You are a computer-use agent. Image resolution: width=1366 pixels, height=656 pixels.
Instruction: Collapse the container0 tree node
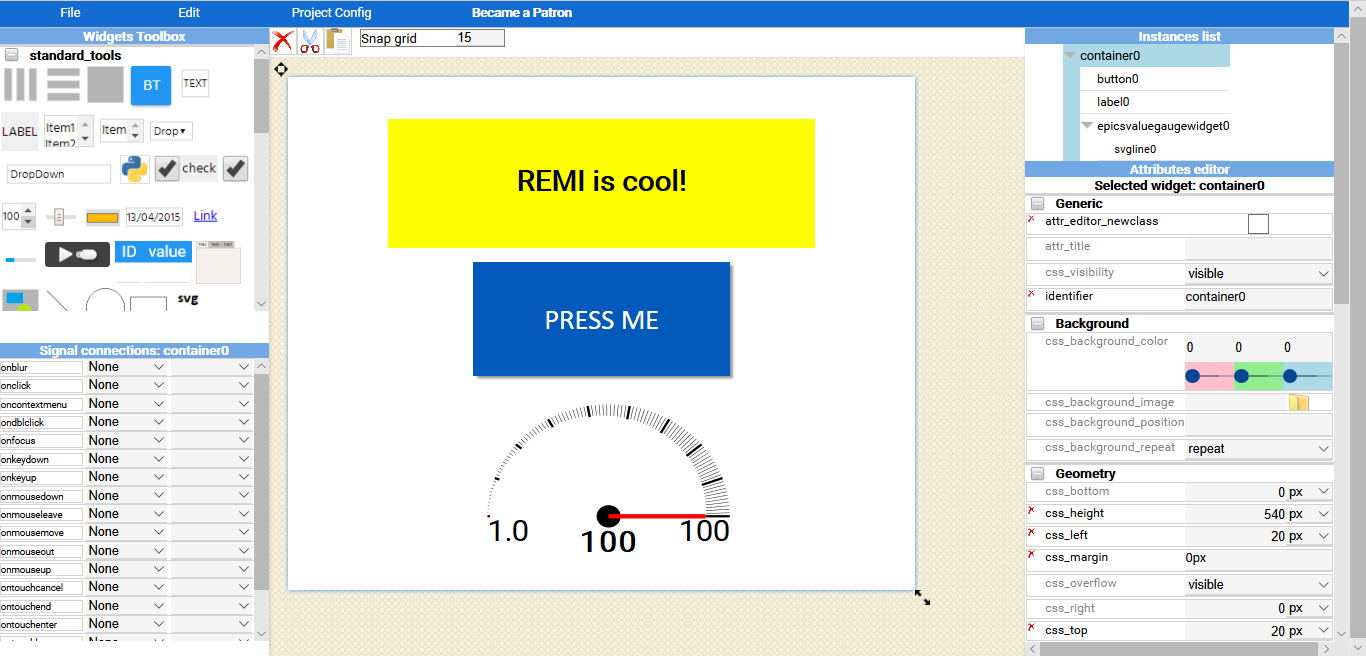[1071, 56]
